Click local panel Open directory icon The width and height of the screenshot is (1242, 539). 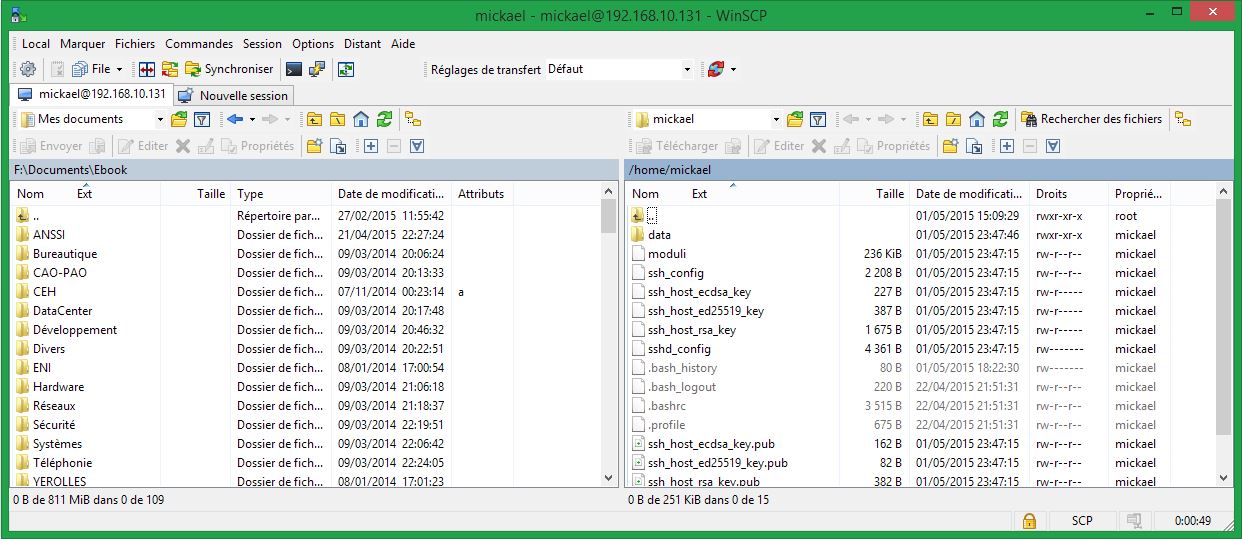point(179,119)
